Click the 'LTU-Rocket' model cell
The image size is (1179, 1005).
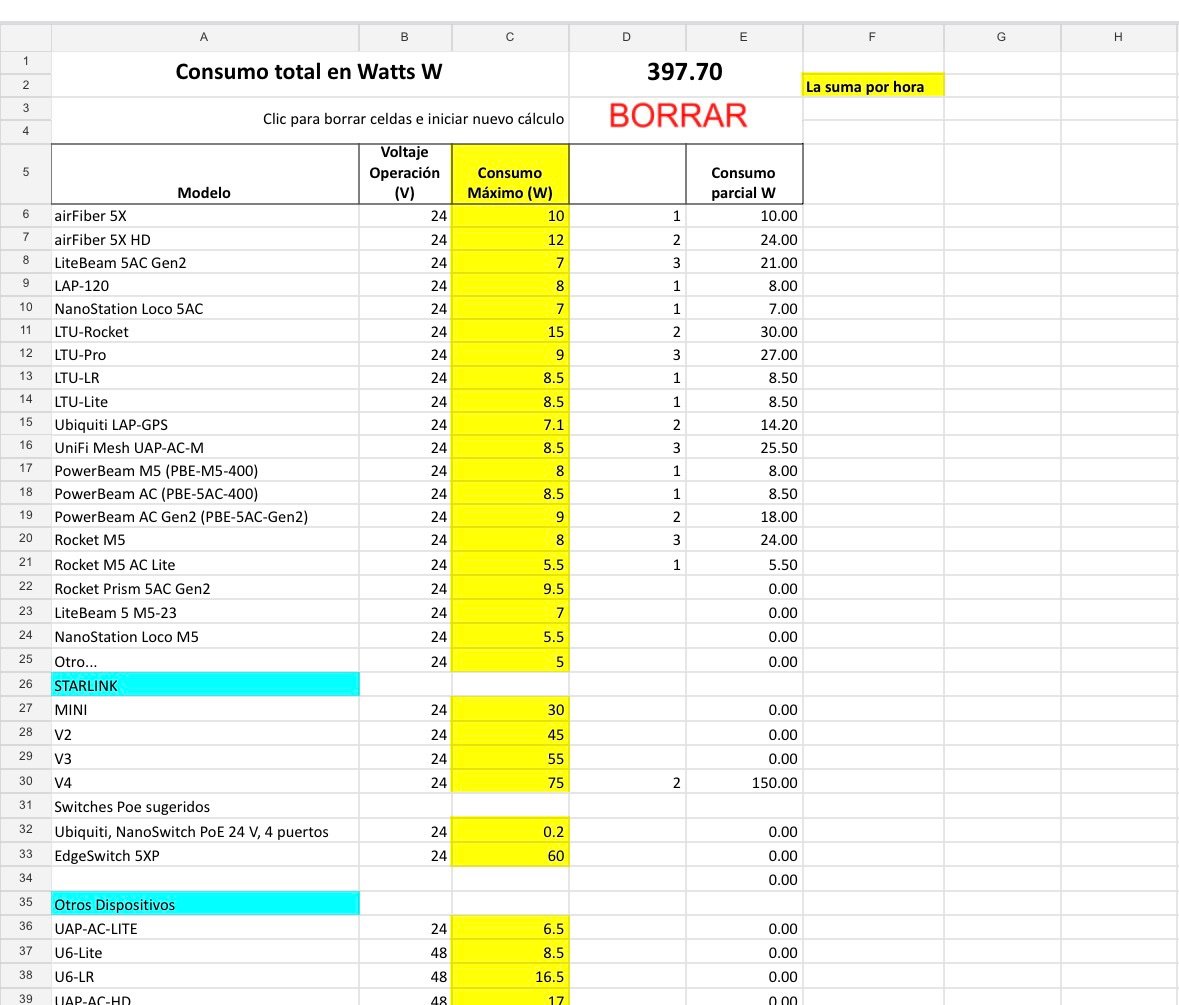point(205,332)
